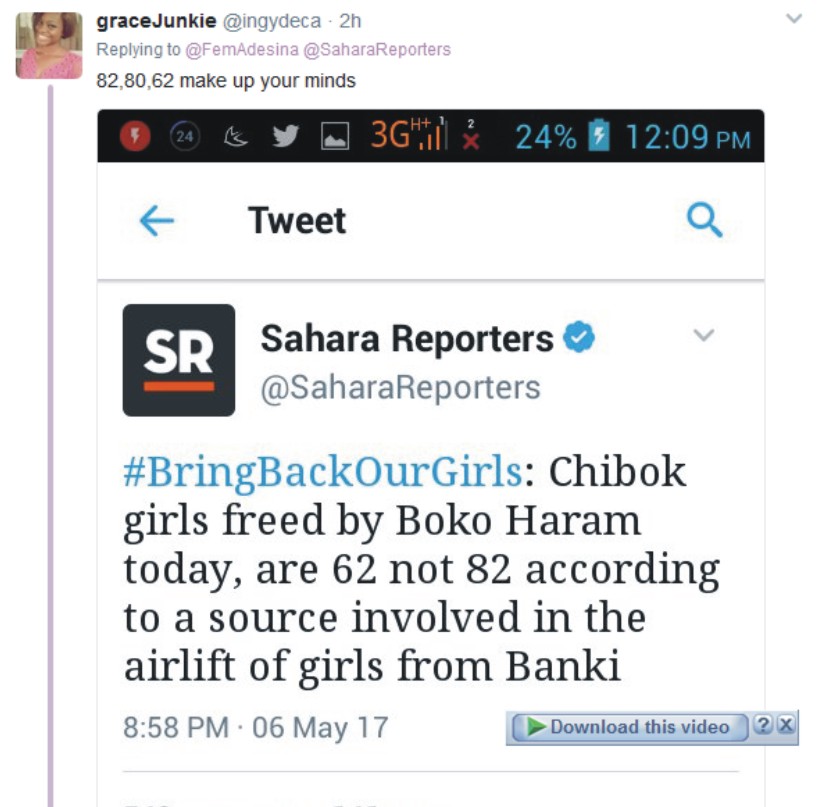Screen dimensions: 827x807
Task: Click the blue verified badge
Action: click(x=579, y=339)
